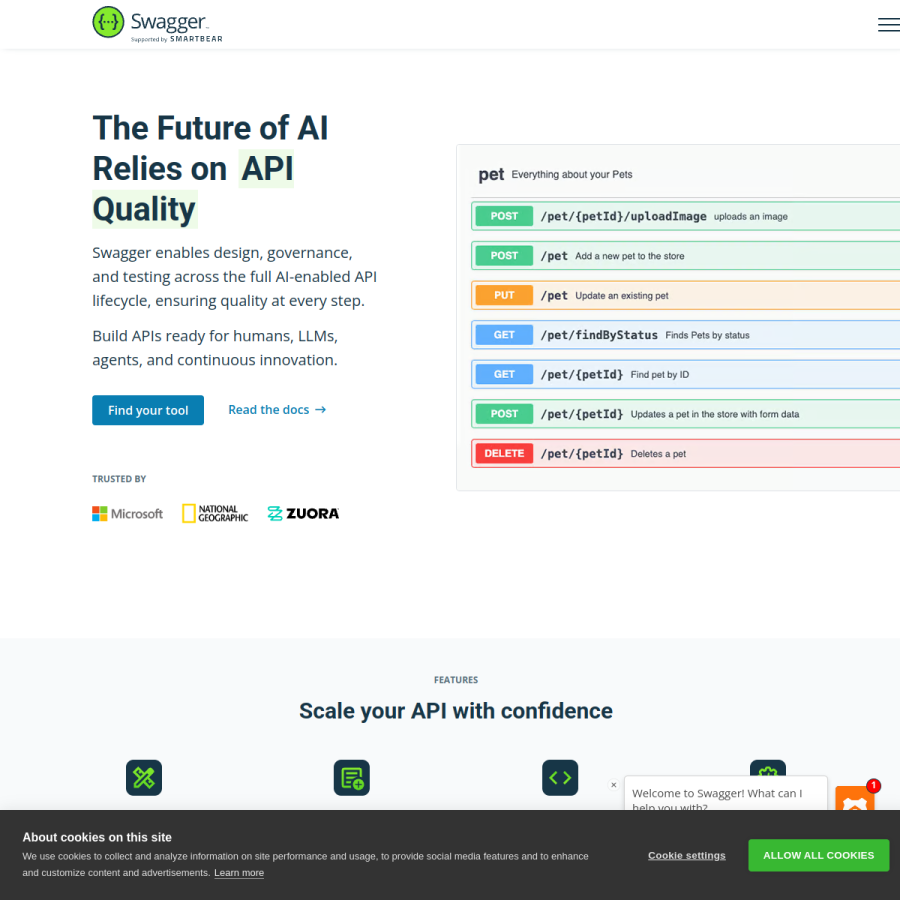Image resolution: width=900 pixels, height=900 pixels.
Task: Collapse the pet section header
Action: pos(685,174)
